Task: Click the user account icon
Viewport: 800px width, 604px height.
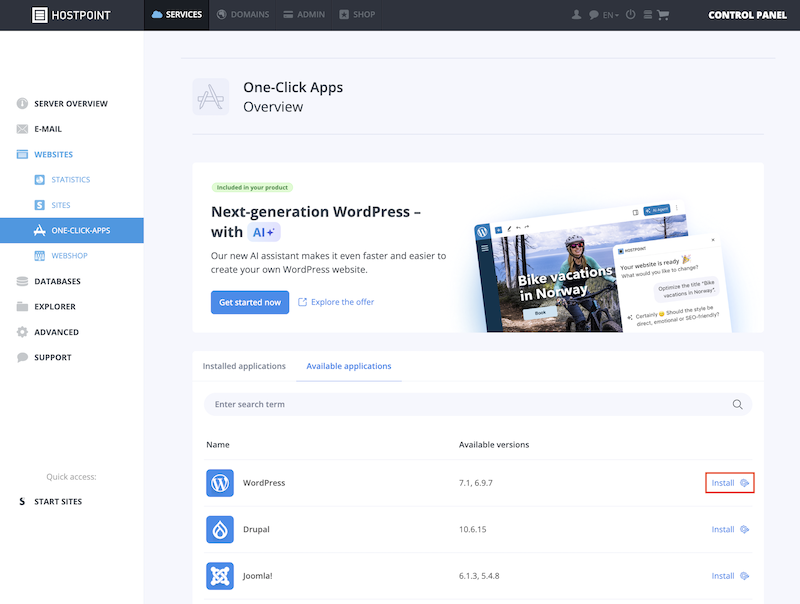Action: [576, 15]
